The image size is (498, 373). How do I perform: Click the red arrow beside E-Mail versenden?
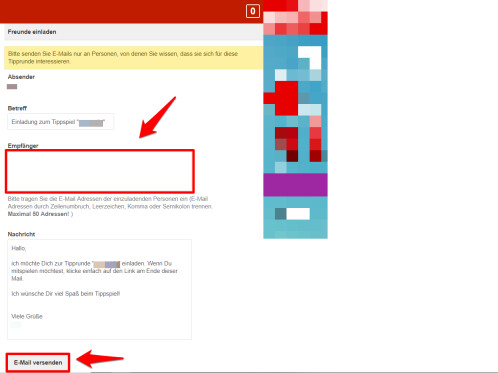(x=100, y=359)
